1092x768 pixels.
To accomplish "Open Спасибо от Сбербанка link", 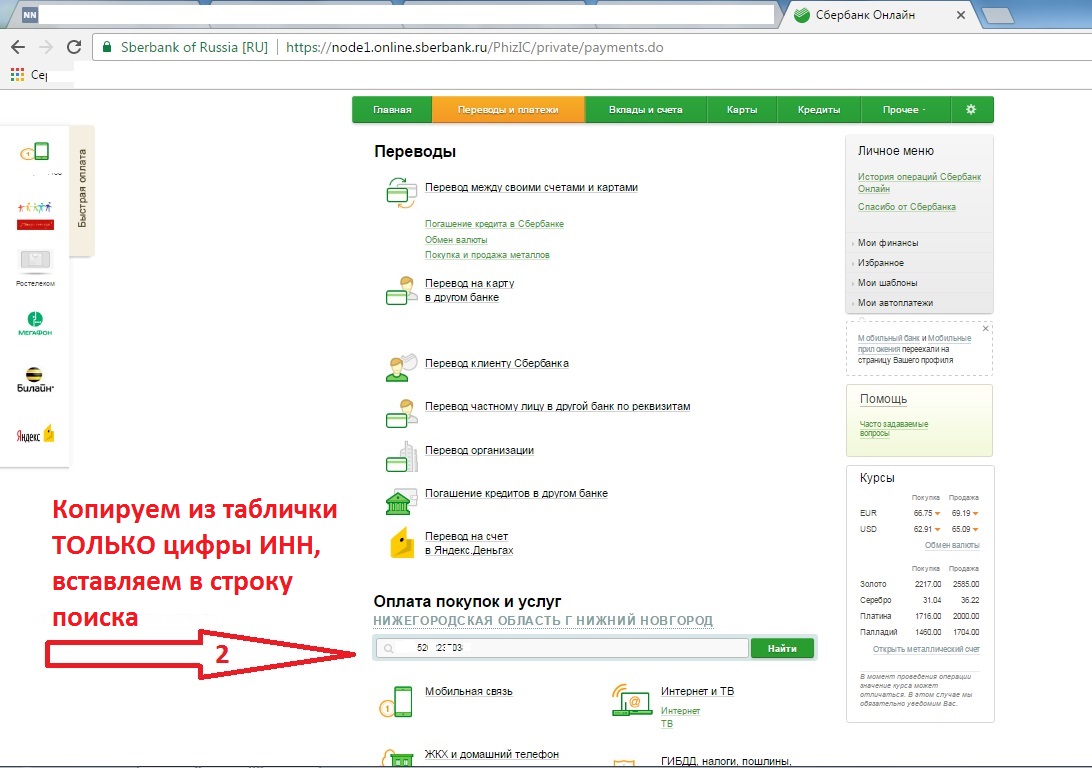I will coord(907,207).
